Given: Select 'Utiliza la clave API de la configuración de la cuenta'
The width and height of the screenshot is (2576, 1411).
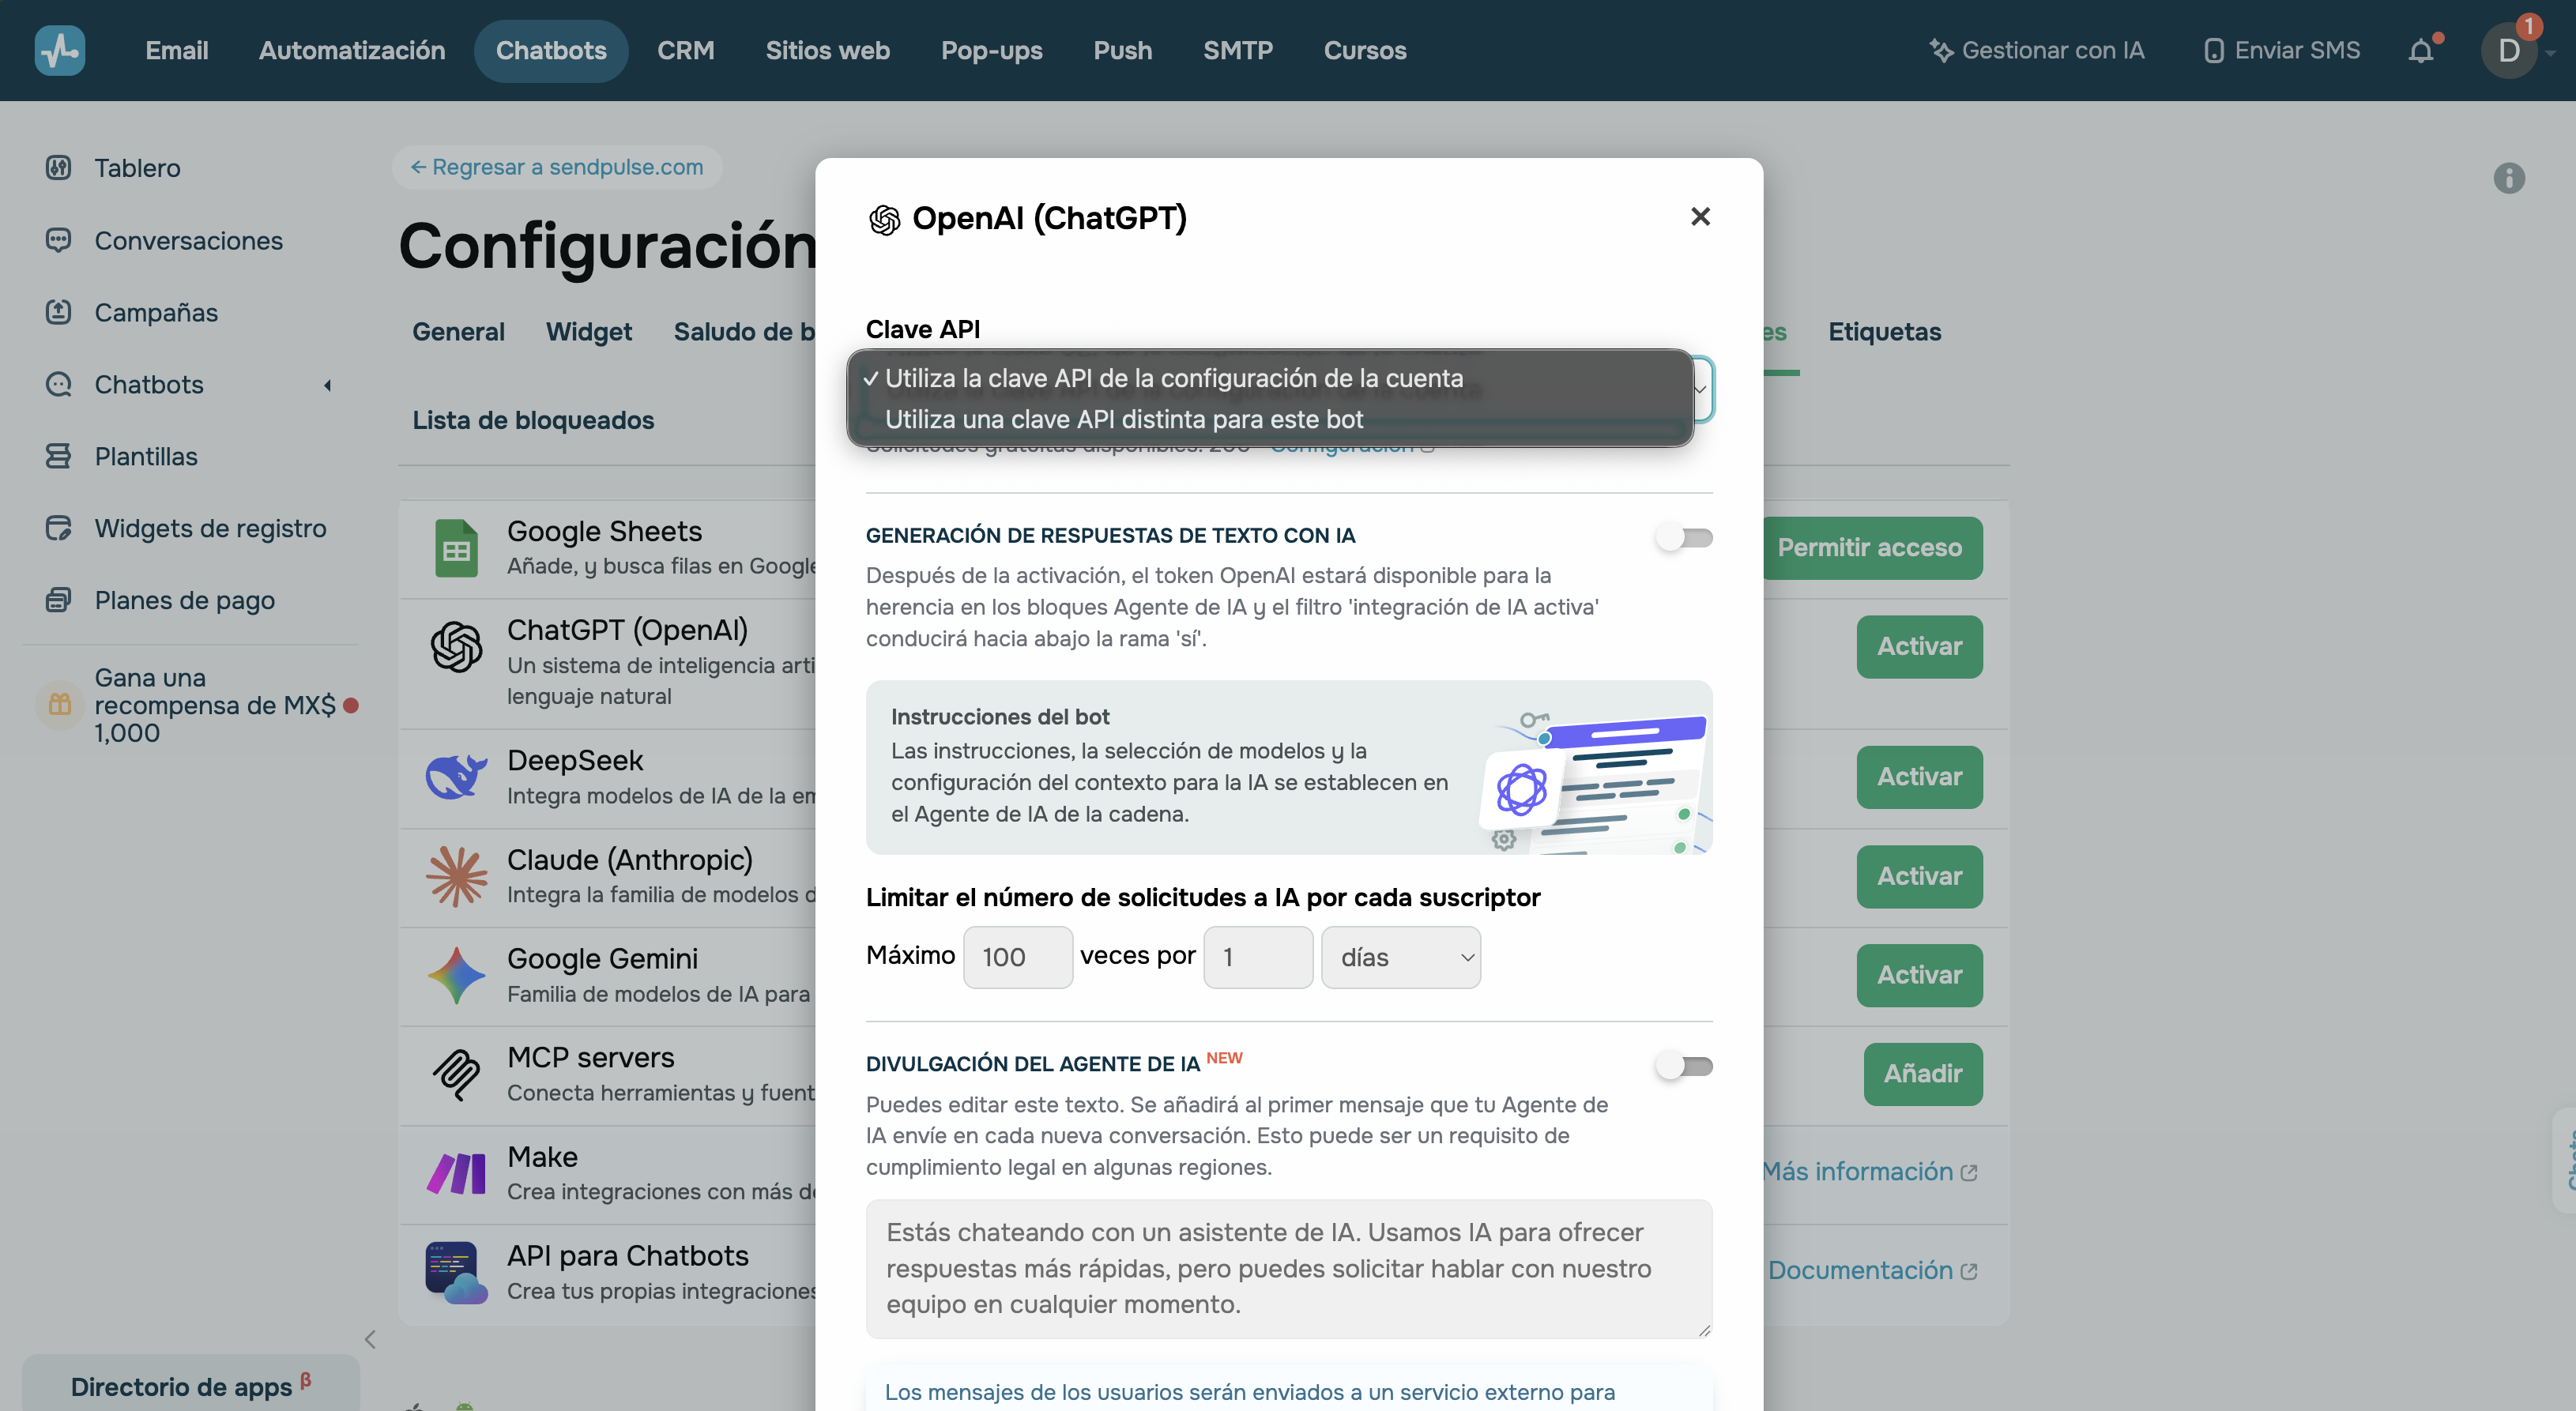Looking at the screenshot, I should tap(1270, 378).
